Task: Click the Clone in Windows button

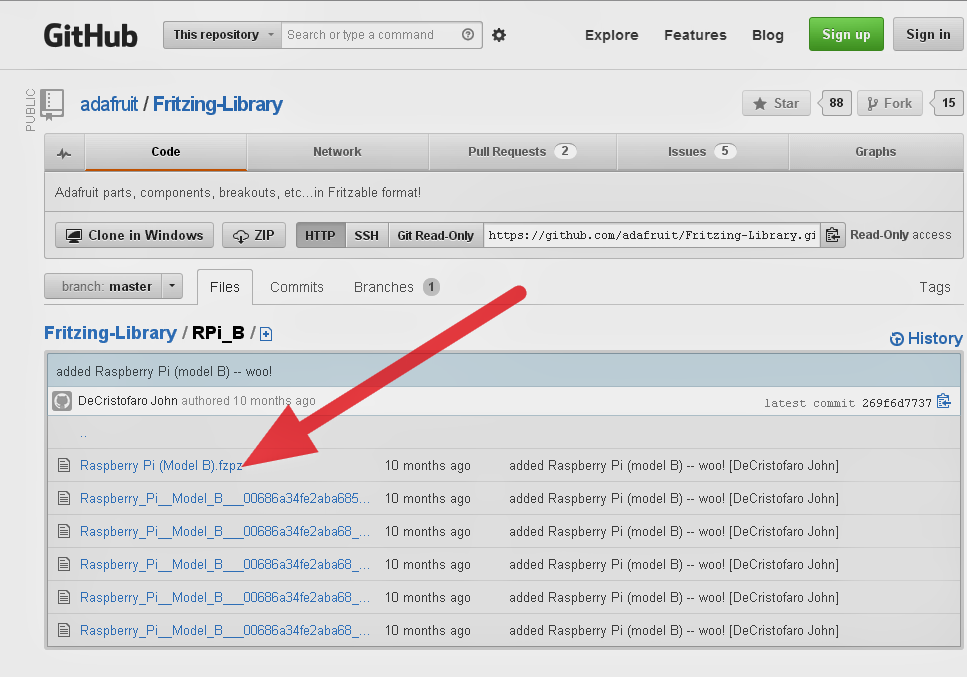Action: (134, 236)
